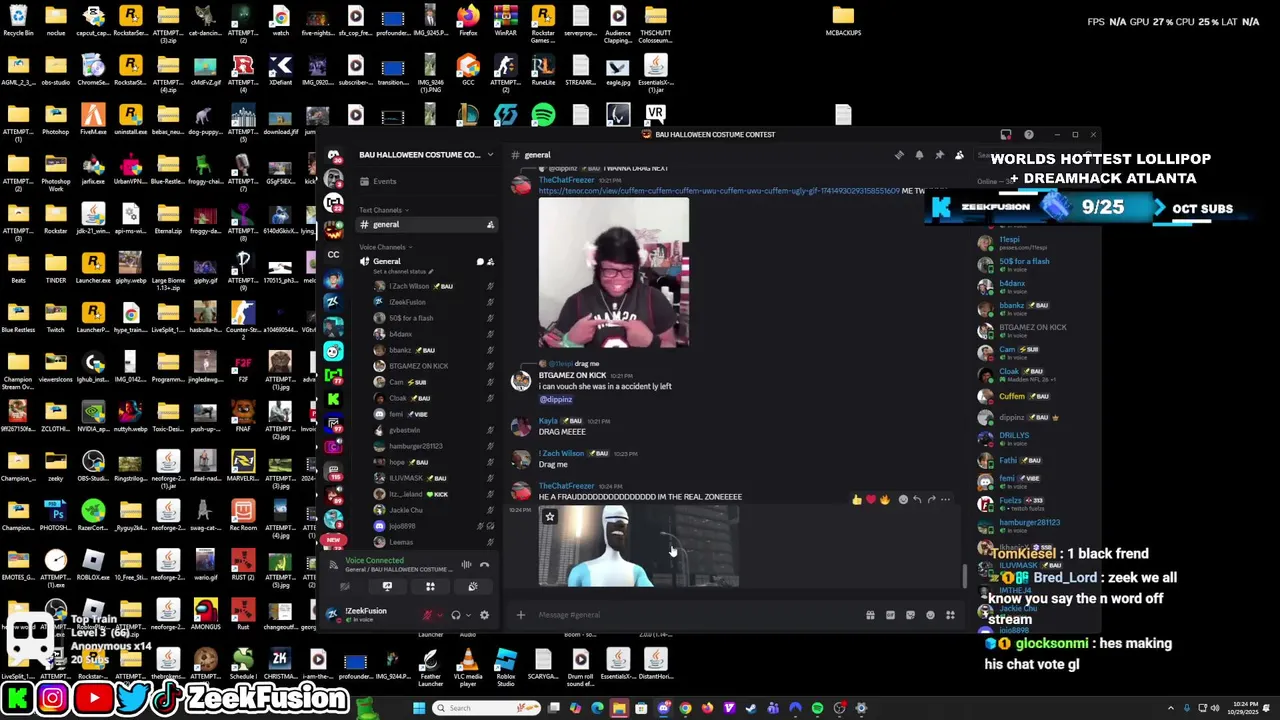Forward the hovered message

click(x=931, y=499)
